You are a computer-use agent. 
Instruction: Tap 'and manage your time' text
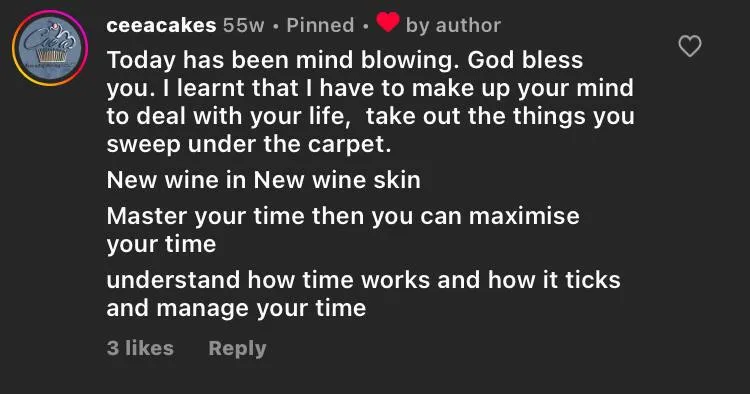(236, 308)
